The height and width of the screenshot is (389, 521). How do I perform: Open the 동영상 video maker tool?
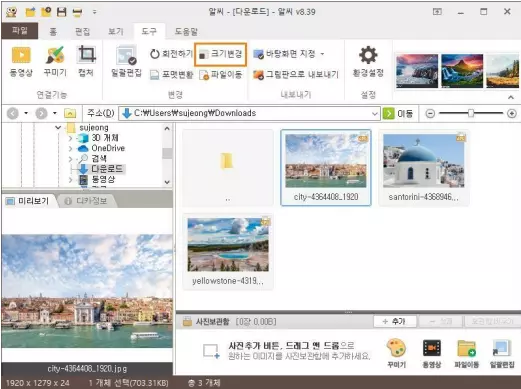pos(21,62)
